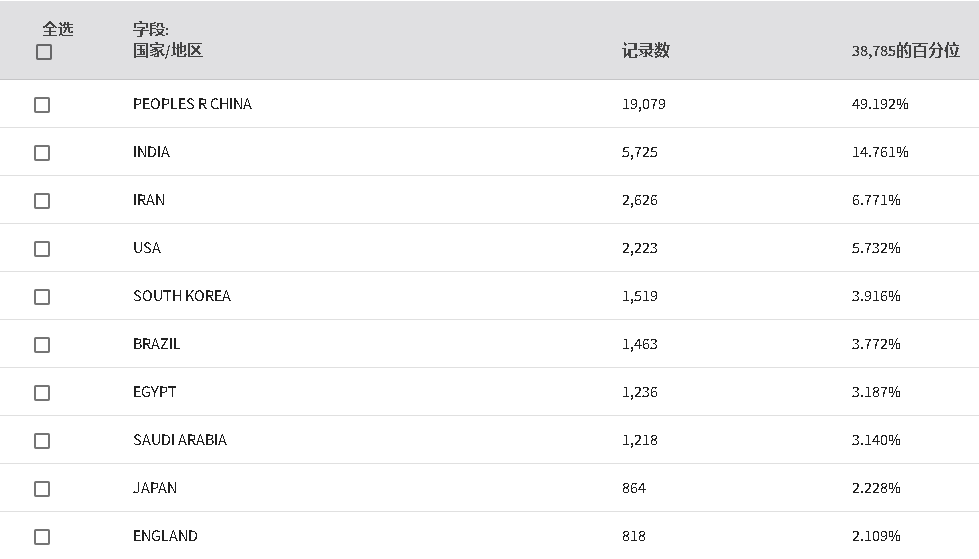Screen dimensions: 979x559
Task: Click the 19,079 record count
Action: click(644, 104)
